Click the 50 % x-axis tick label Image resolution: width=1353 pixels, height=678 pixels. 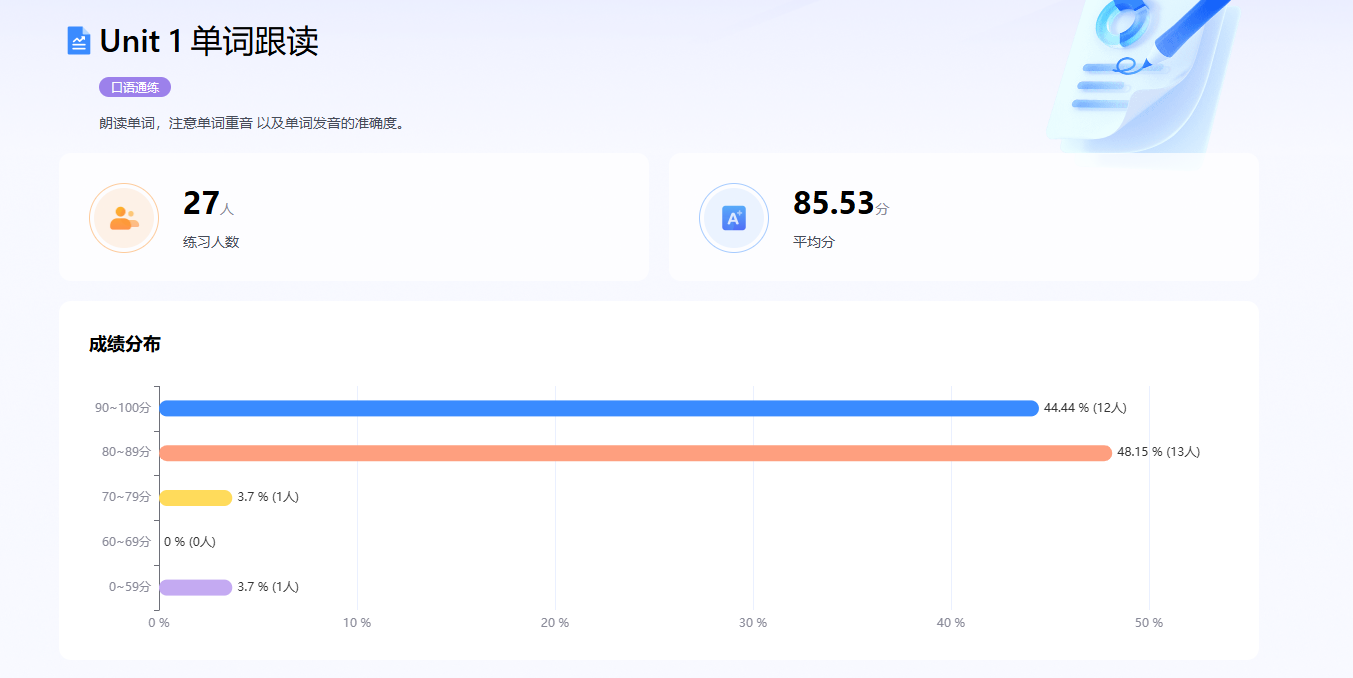pos(1149,623)
